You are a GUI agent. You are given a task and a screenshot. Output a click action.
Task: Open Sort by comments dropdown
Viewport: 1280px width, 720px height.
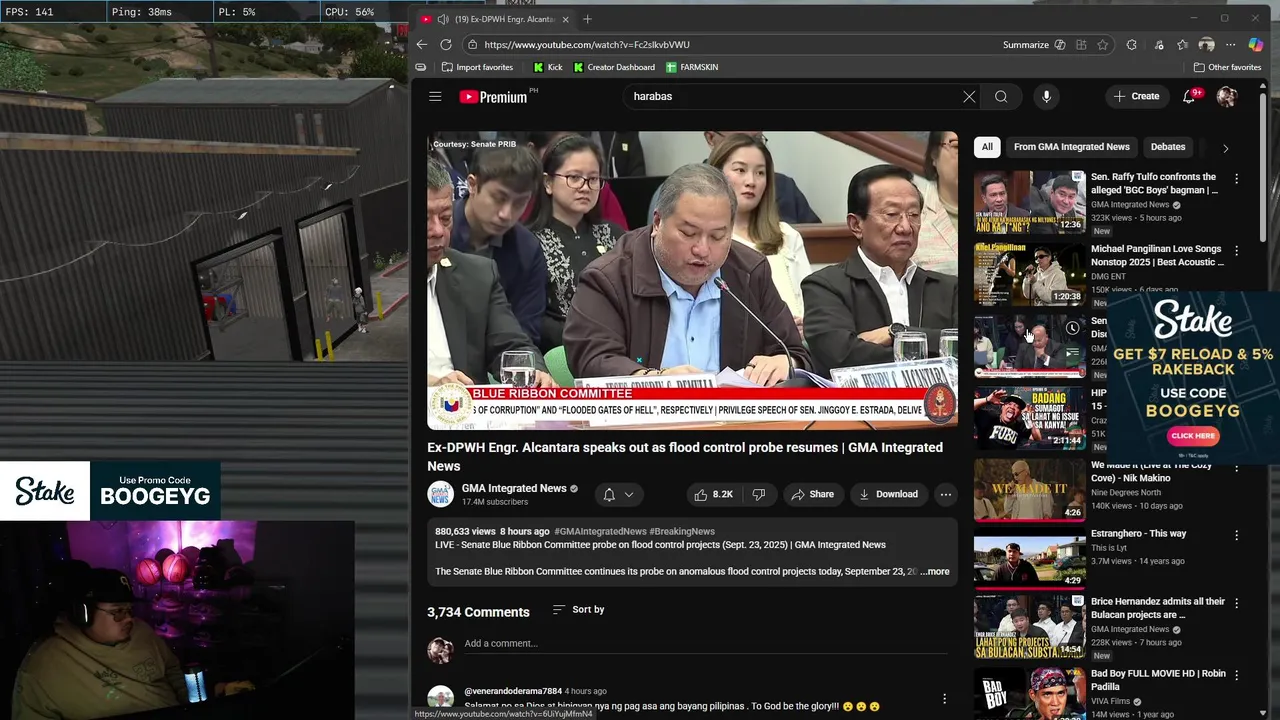pyautogui.click(x=578, y=609)
